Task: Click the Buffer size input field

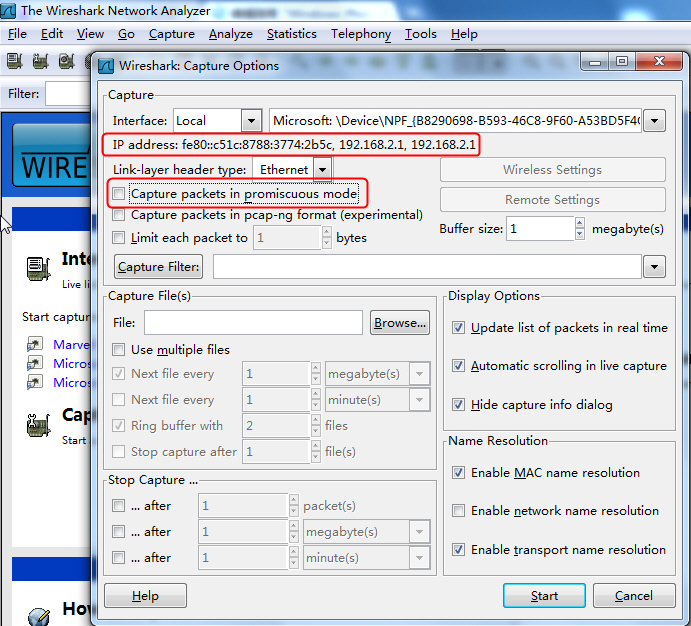Action: coord(540,229)
